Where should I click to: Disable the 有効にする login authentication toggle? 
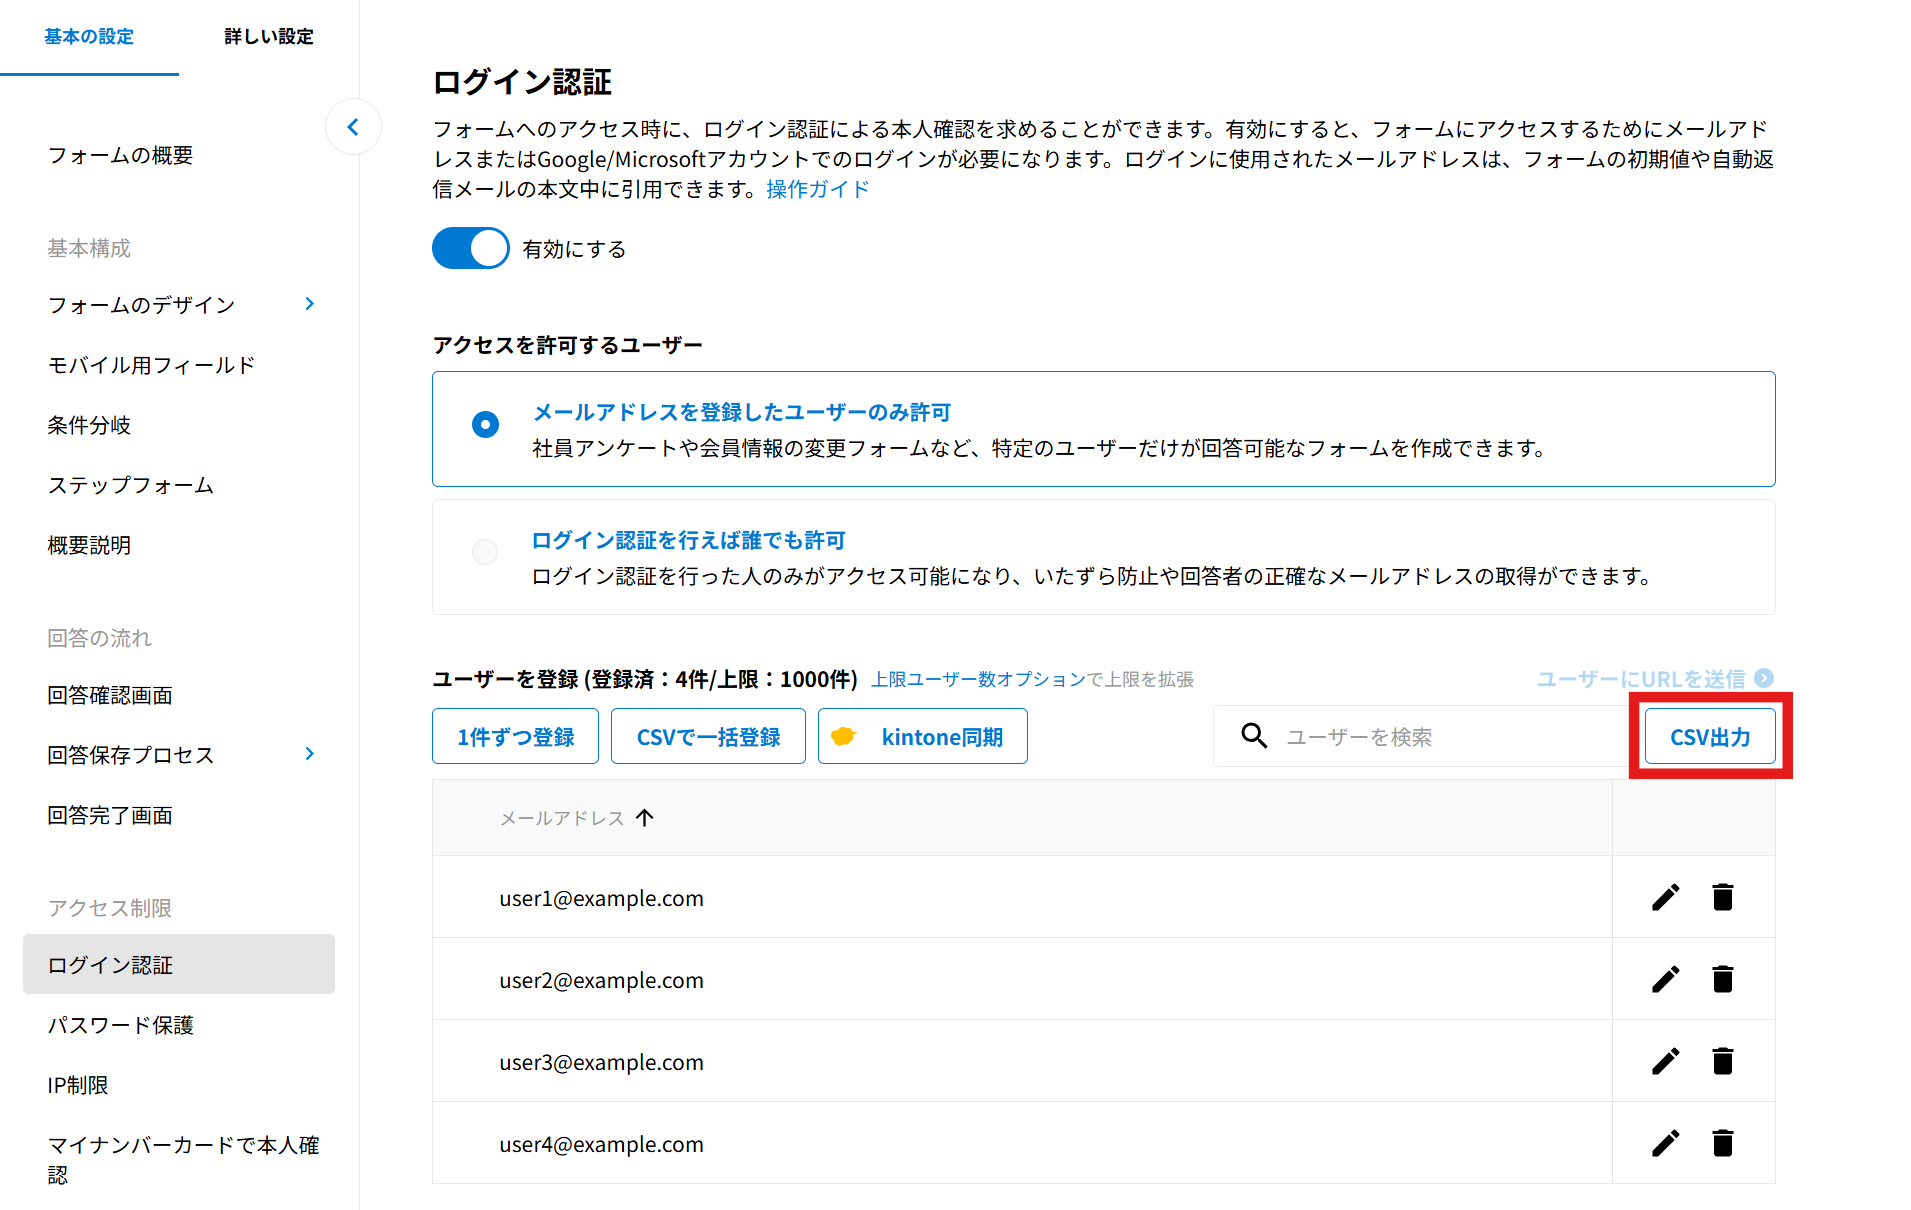click(470, 248)
